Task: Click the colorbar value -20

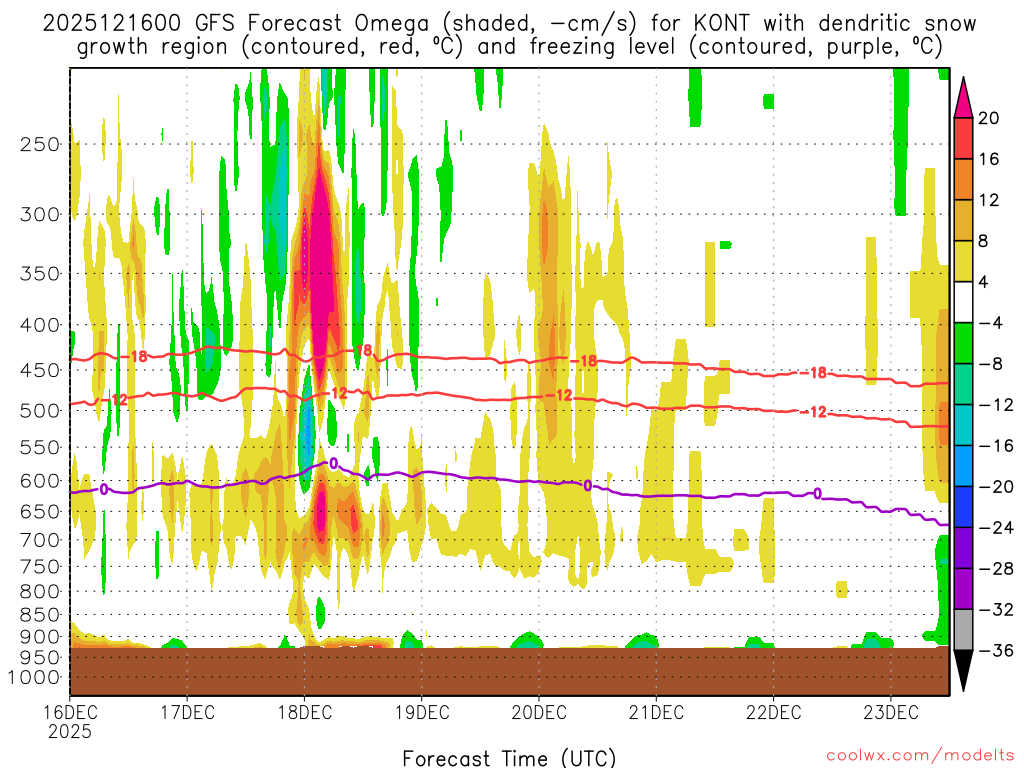Action: 996,487
